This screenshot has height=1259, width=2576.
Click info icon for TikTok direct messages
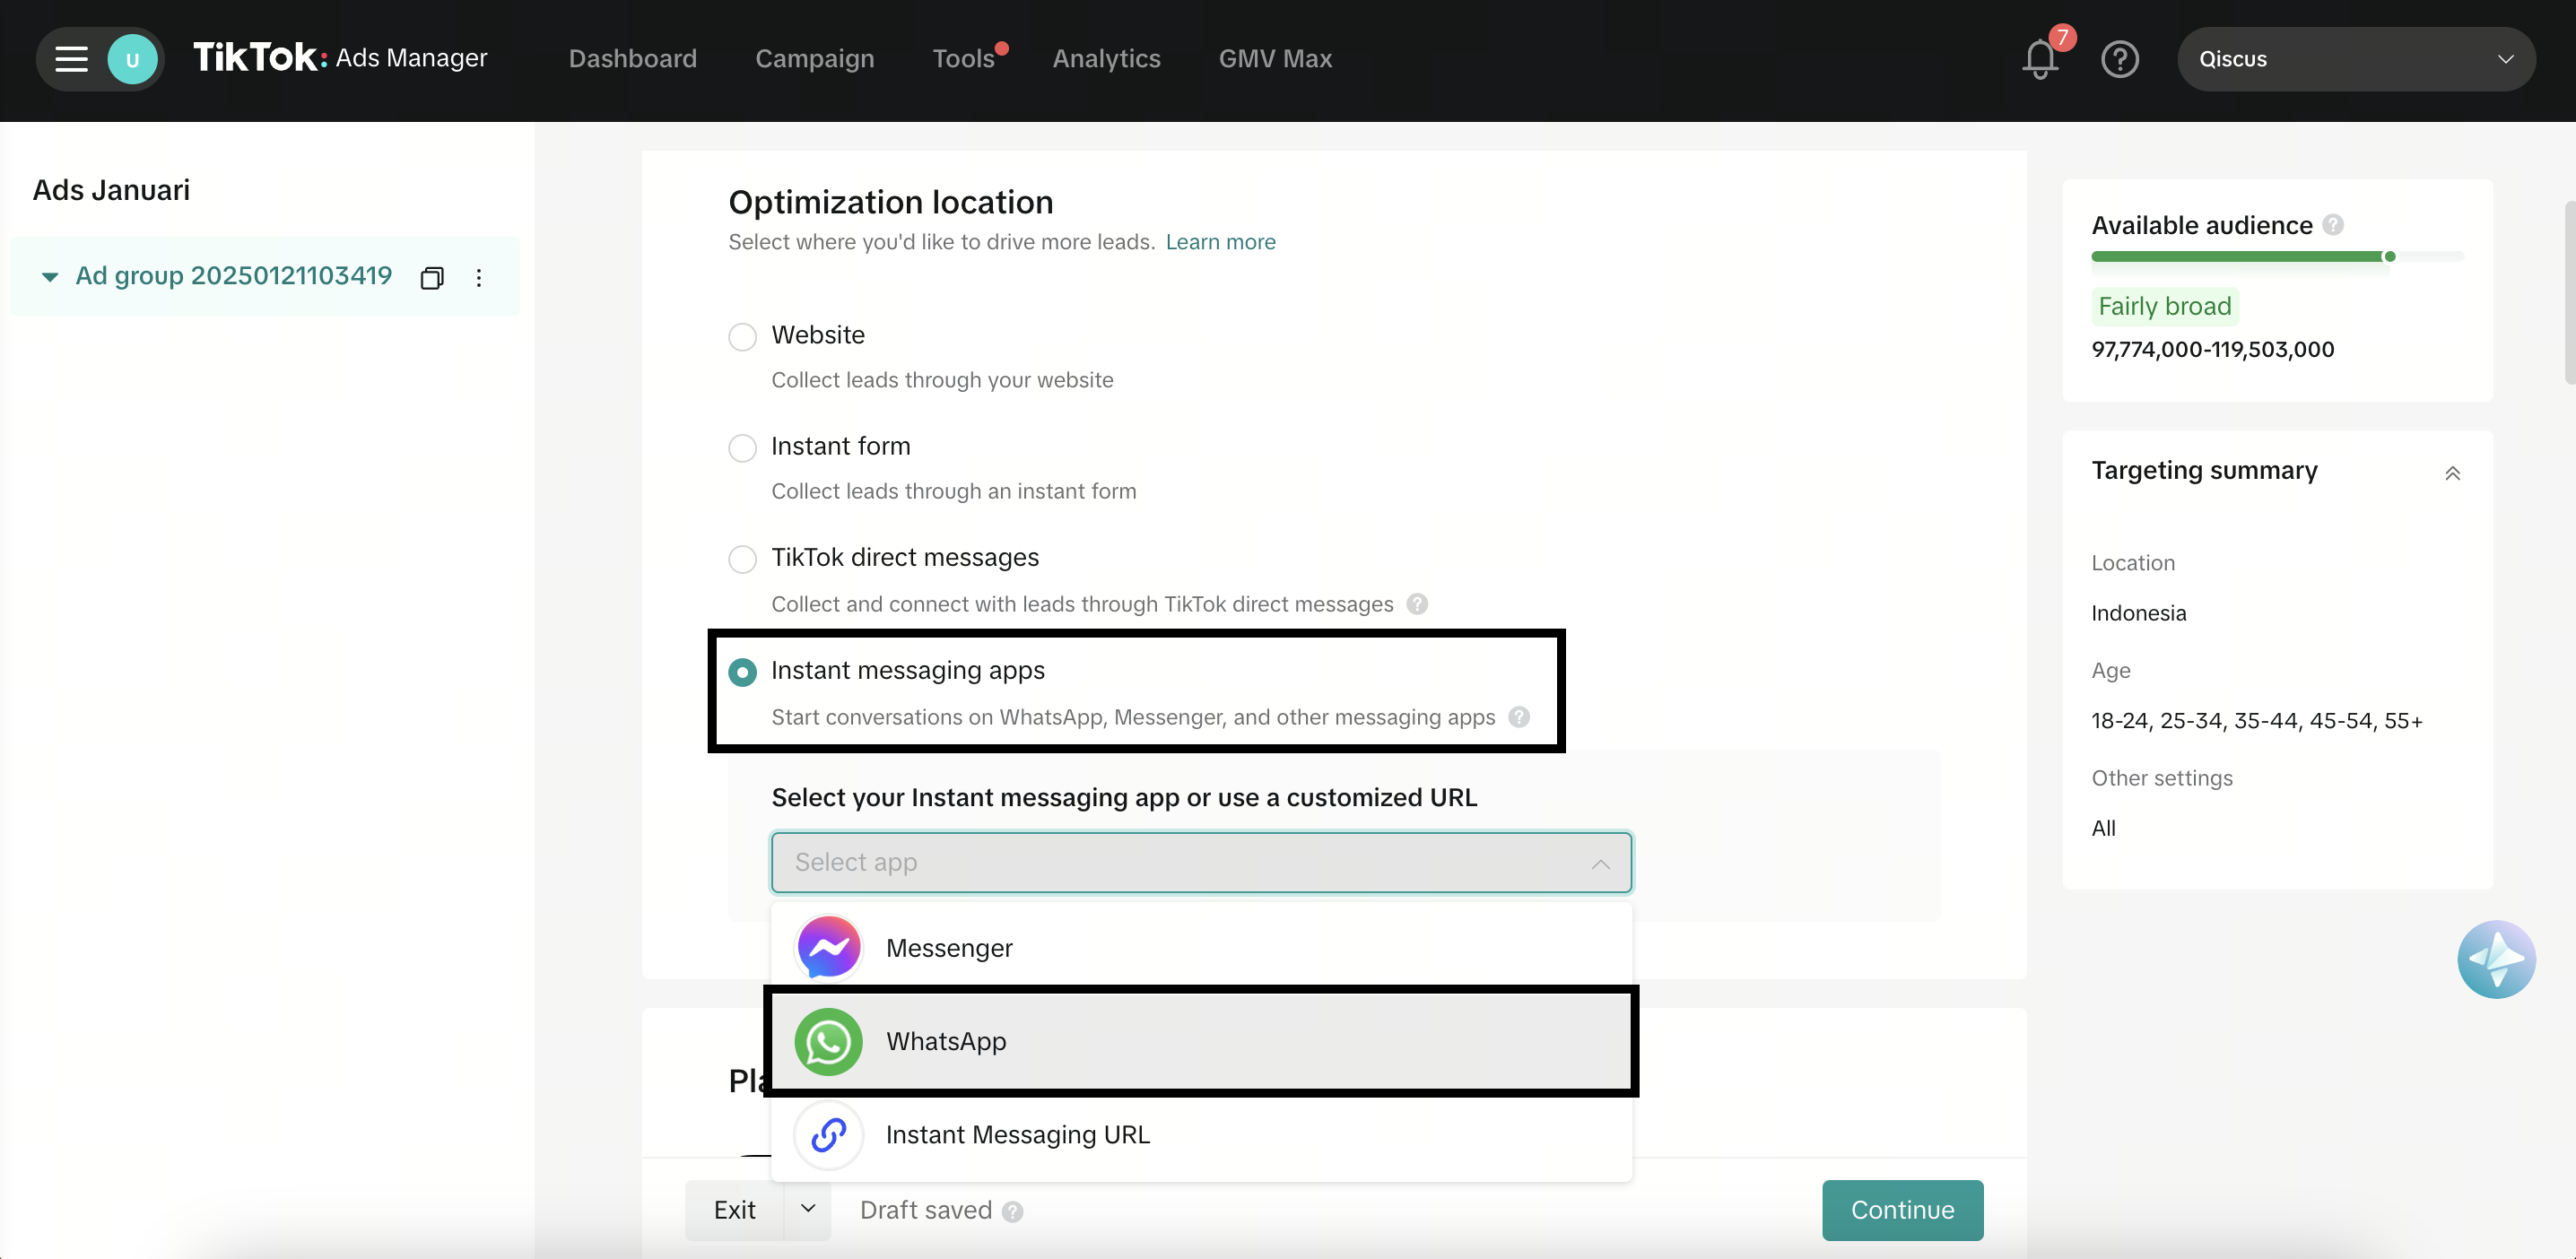[1417, 604]
